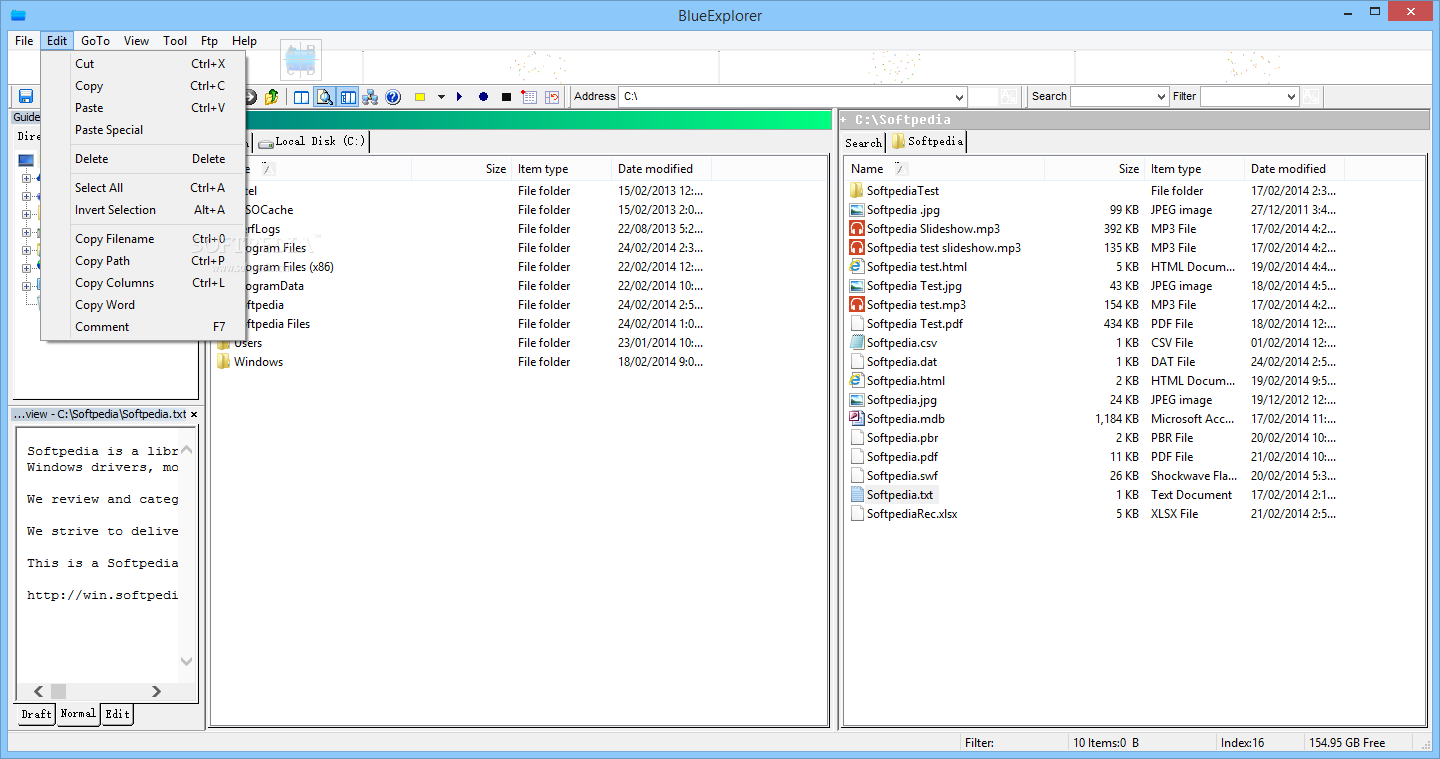Click the yellow square toolbar icon
The image size is (1440, 759).
click(x=420, y=97)
